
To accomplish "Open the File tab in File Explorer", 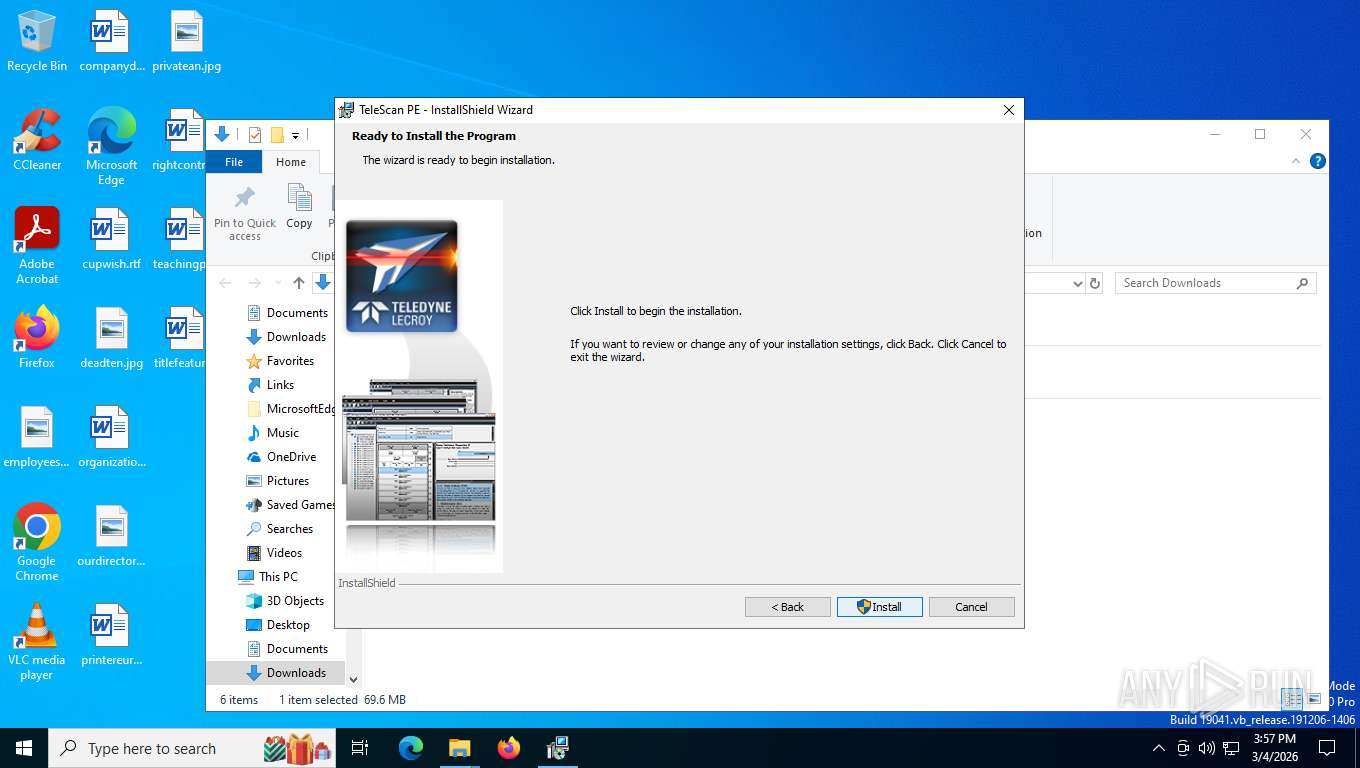I will (234, 162).
